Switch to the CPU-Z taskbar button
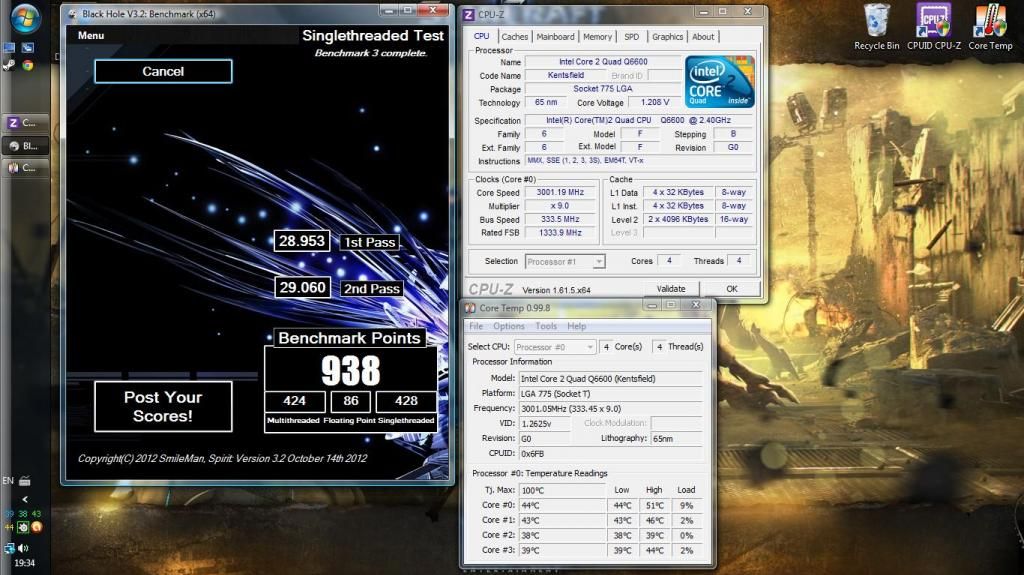 pyautogui.click(x=25, y=123)
